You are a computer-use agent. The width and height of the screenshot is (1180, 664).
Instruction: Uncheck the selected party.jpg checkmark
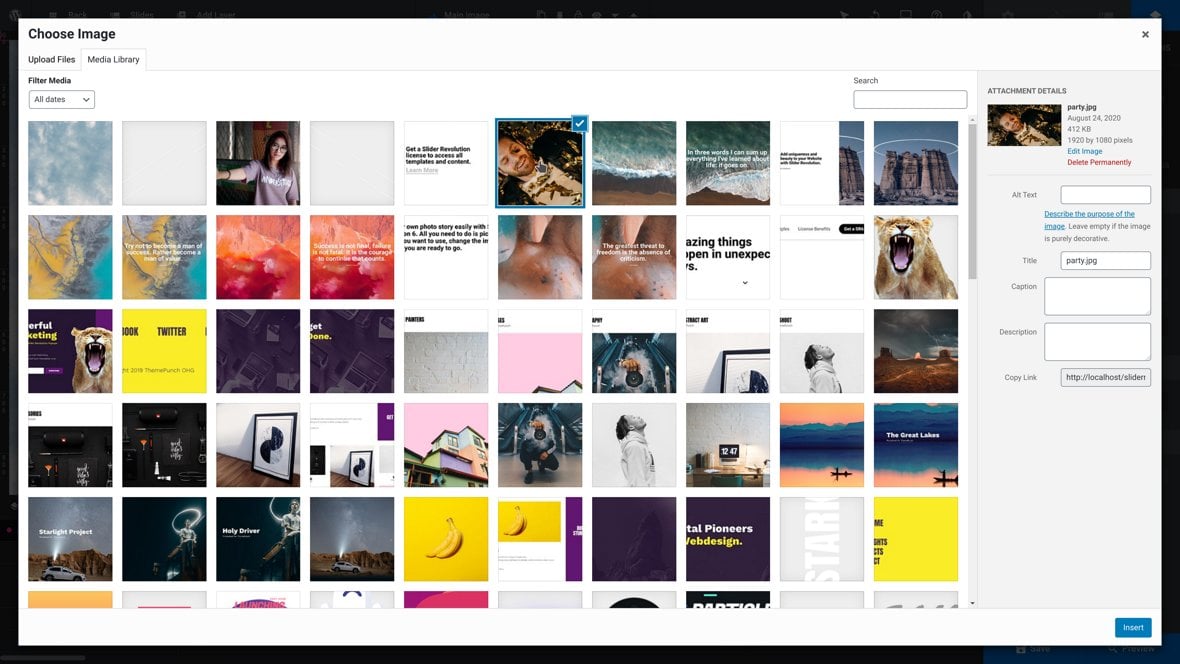579,123
